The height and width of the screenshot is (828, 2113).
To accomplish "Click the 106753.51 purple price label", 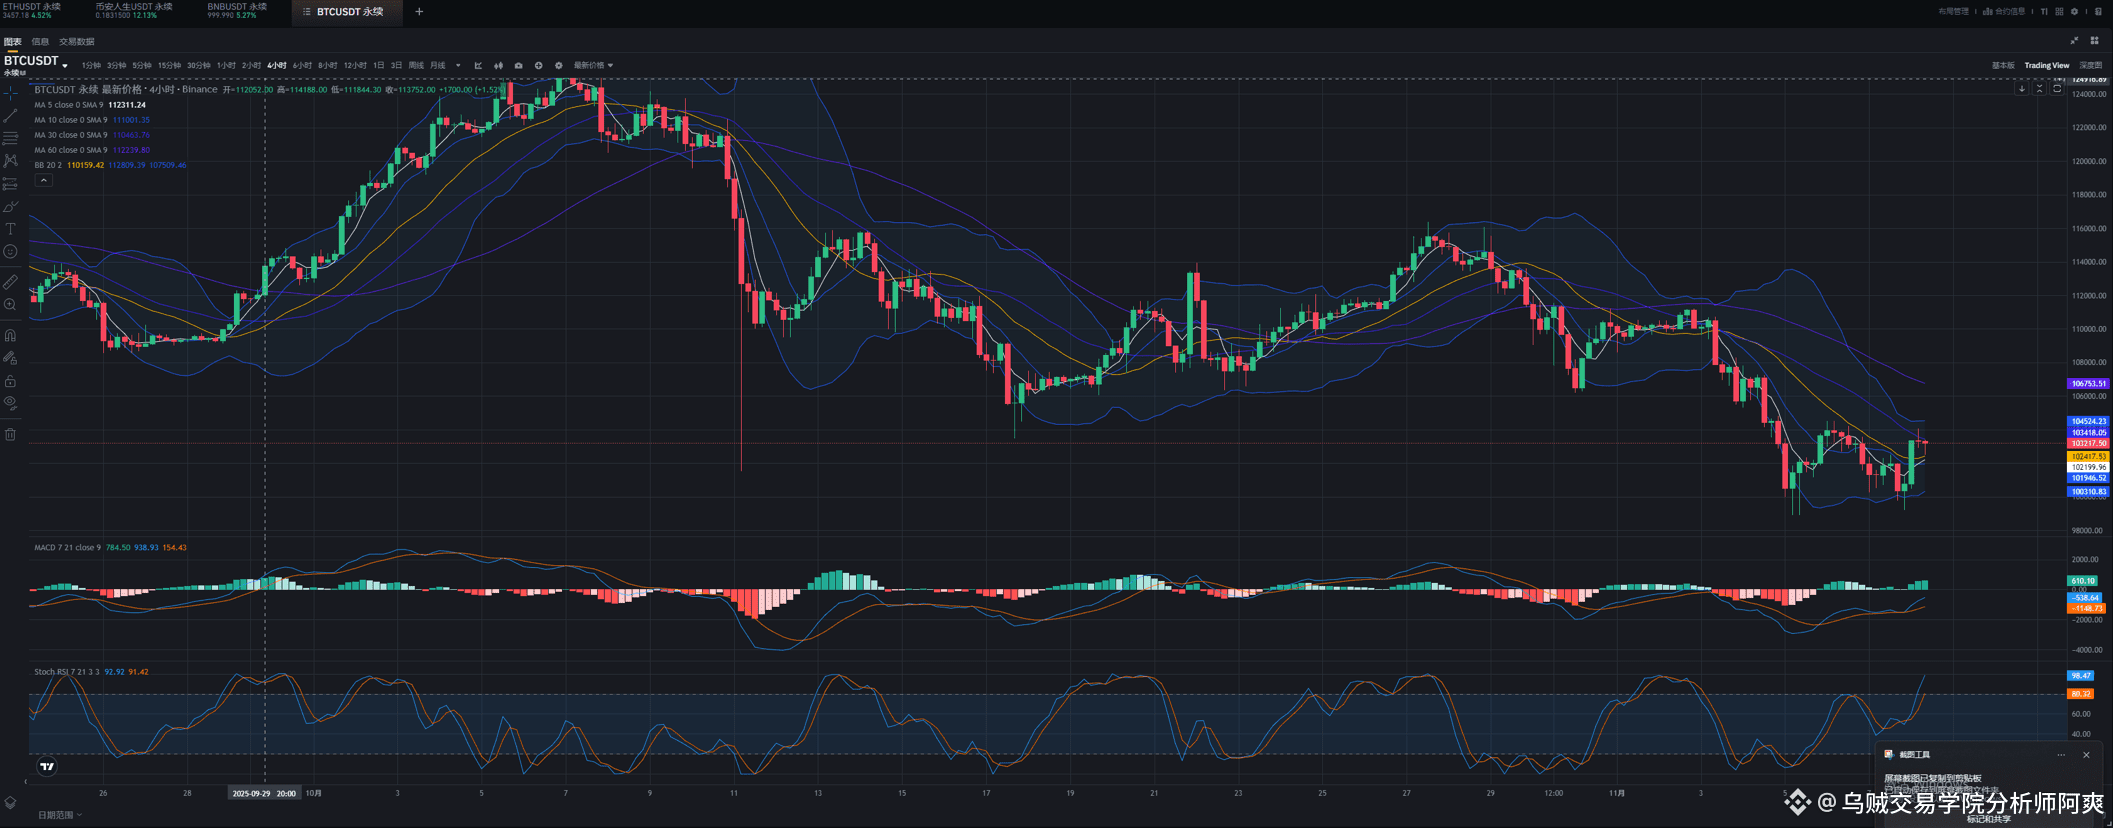I will [x=2088, y=383].
